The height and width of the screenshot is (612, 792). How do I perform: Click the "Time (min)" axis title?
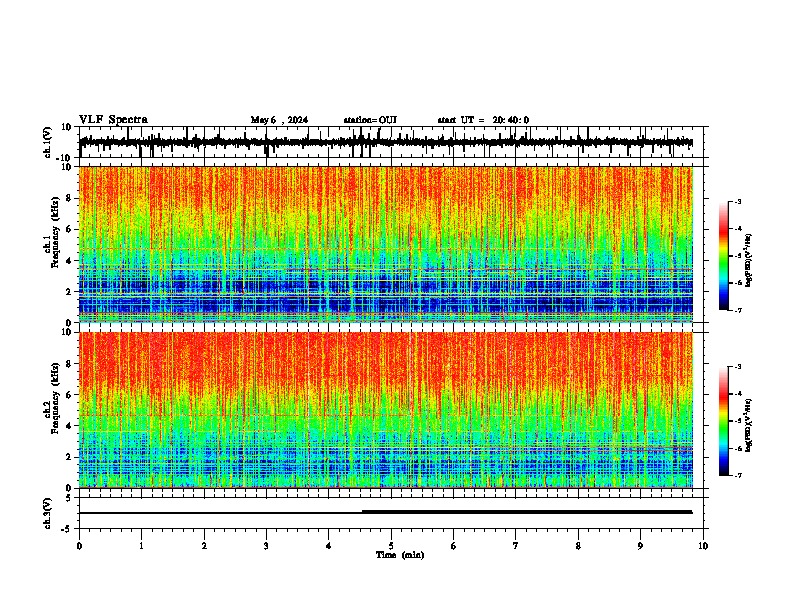pyautogui.click(x=400, y=555)
